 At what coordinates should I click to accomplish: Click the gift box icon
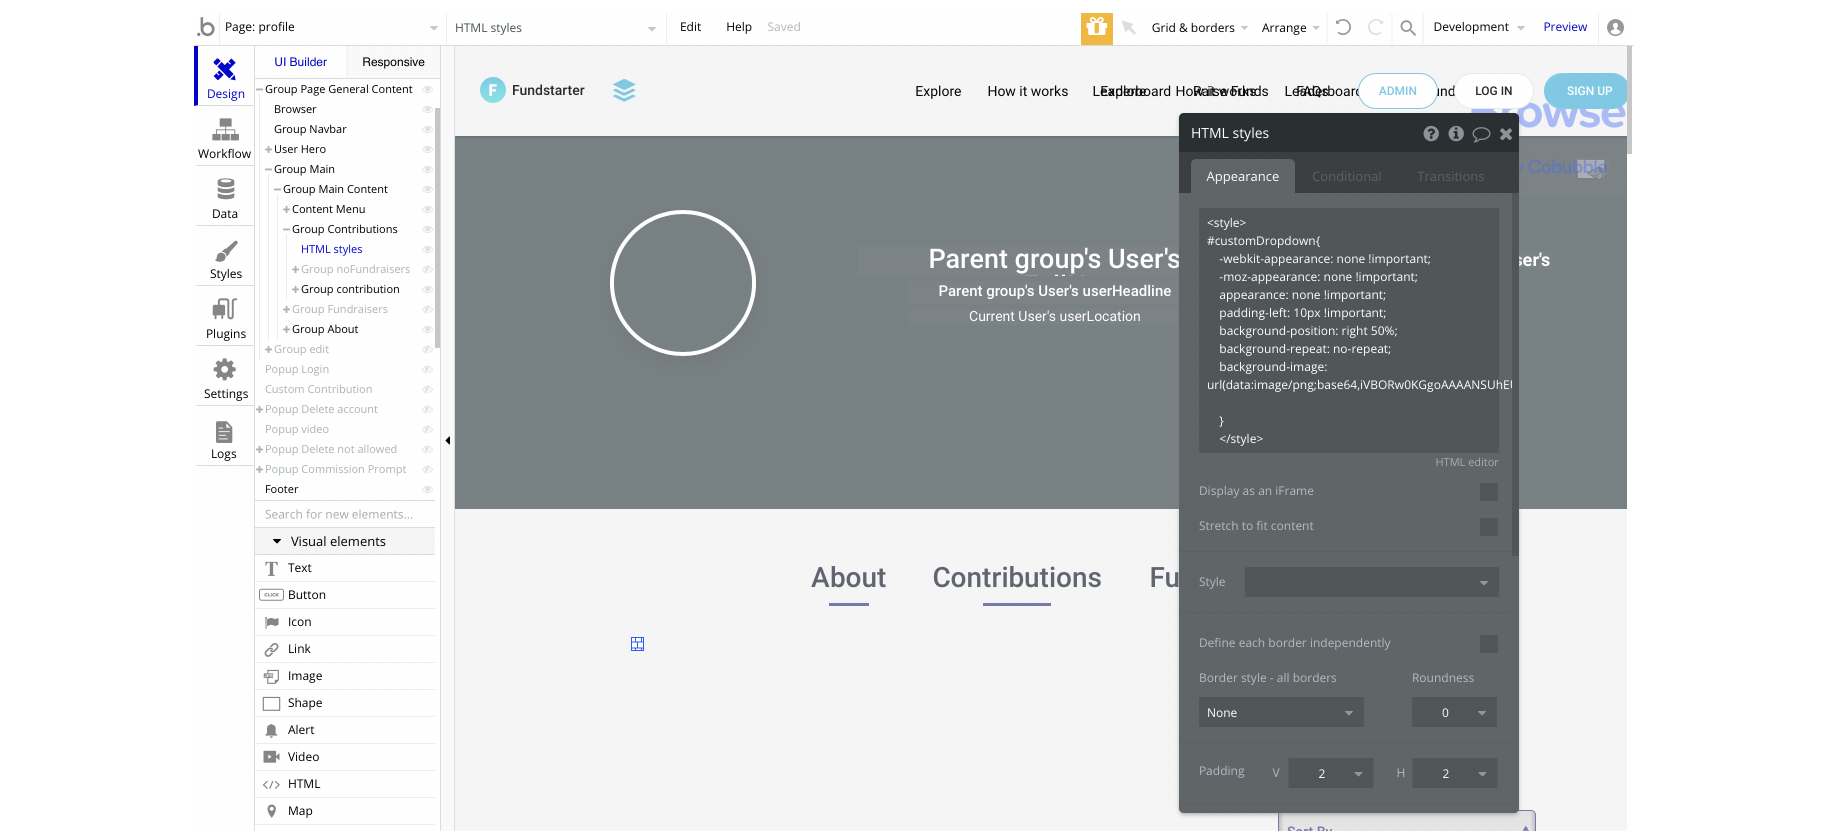1096,28
